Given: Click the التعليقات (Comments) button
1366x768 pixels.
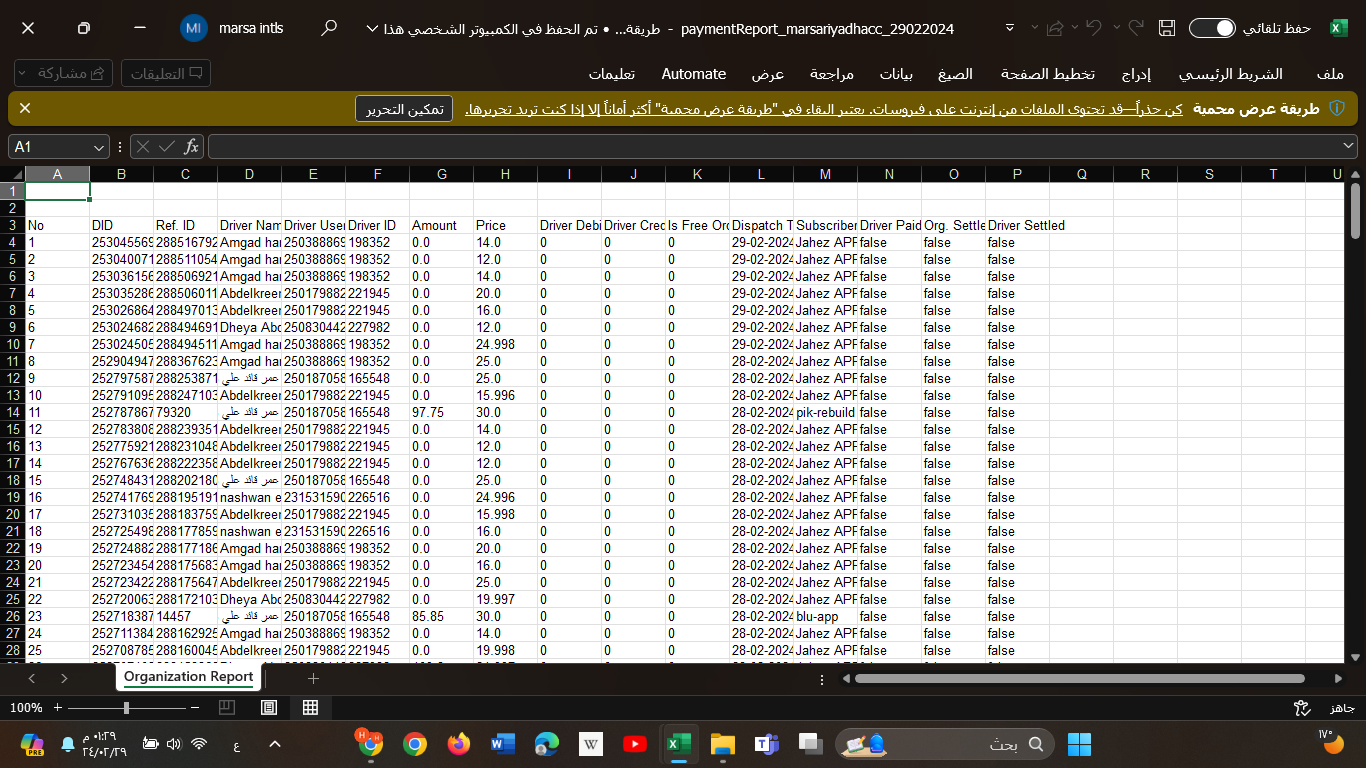Looking at the screenshot, I should click(166, 73).
